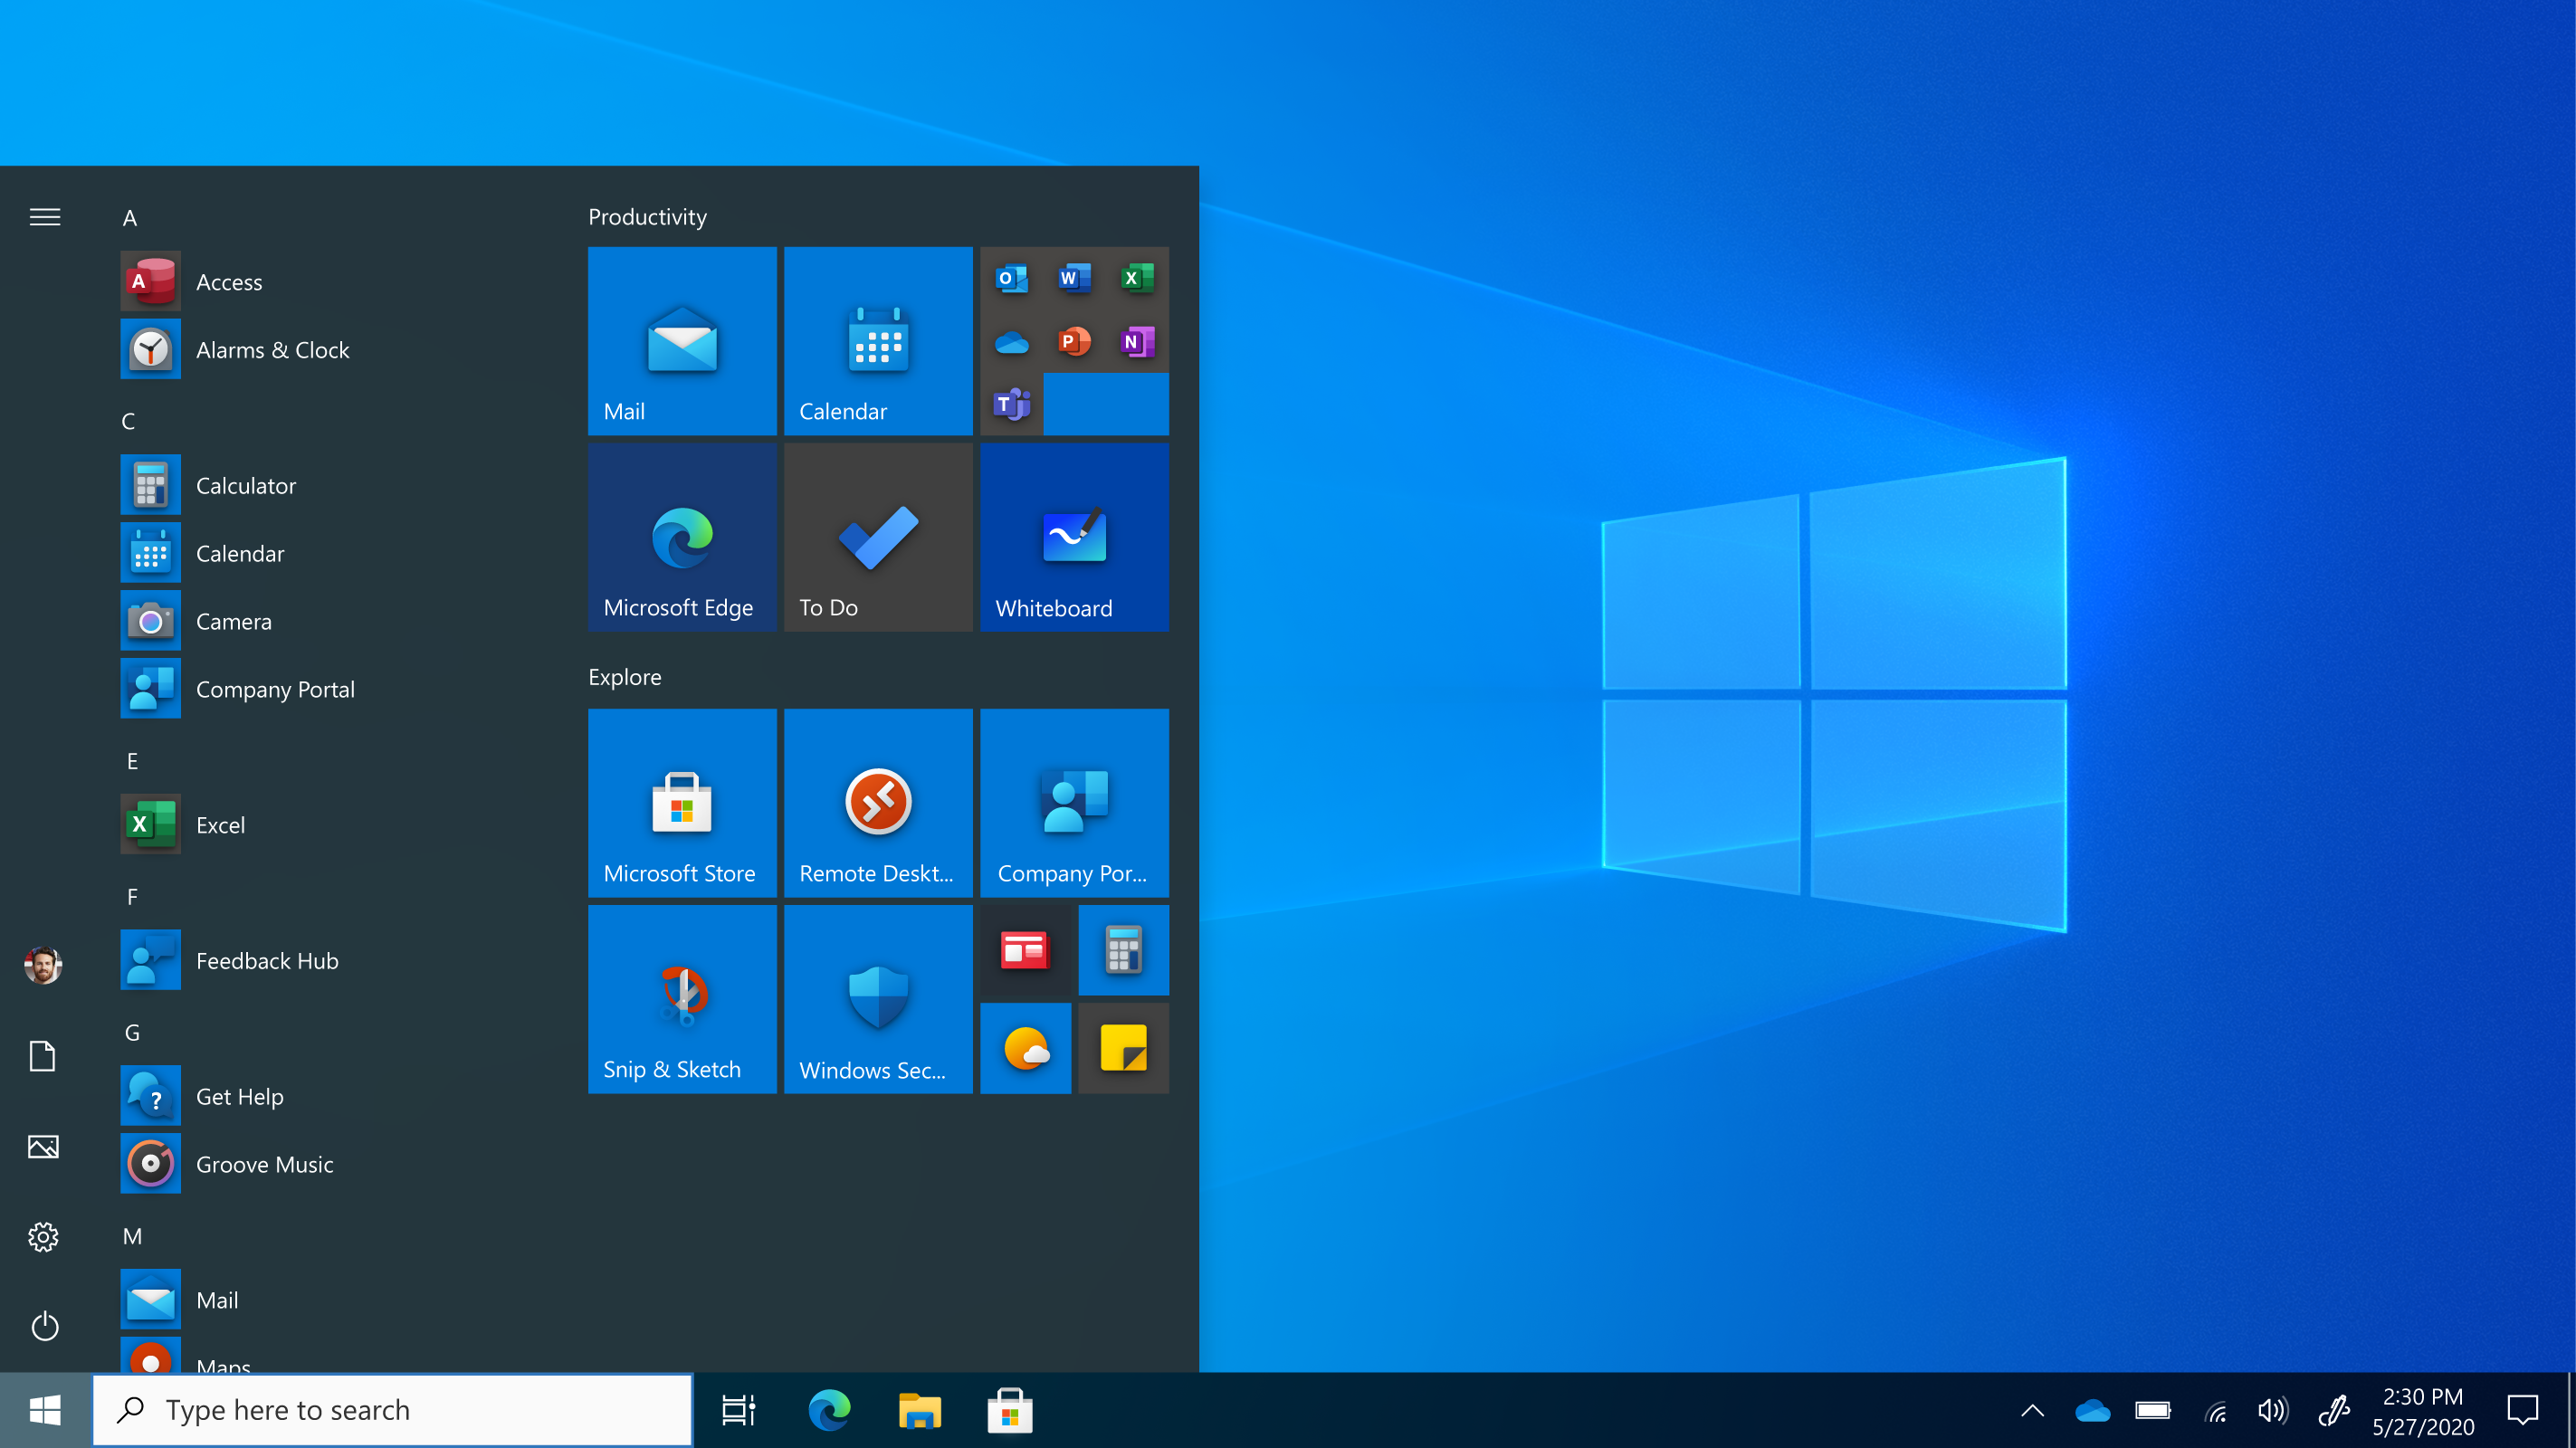Show hidden system tray icons chevron
The image size is (2576, 1448).
click(x=2031, y=1410)
